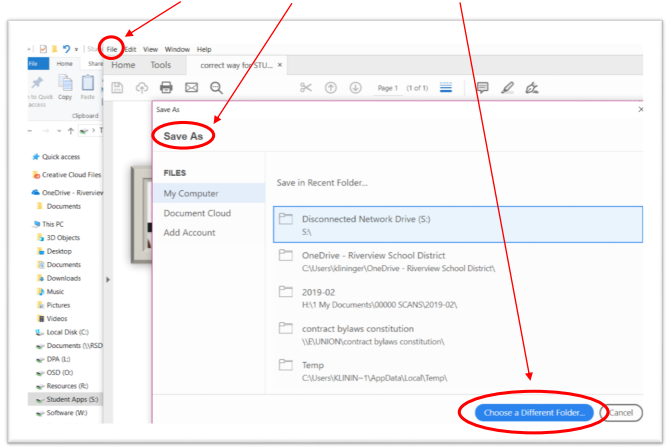
Task: Go to next page with down arrow icon
Action: (355, 88)
